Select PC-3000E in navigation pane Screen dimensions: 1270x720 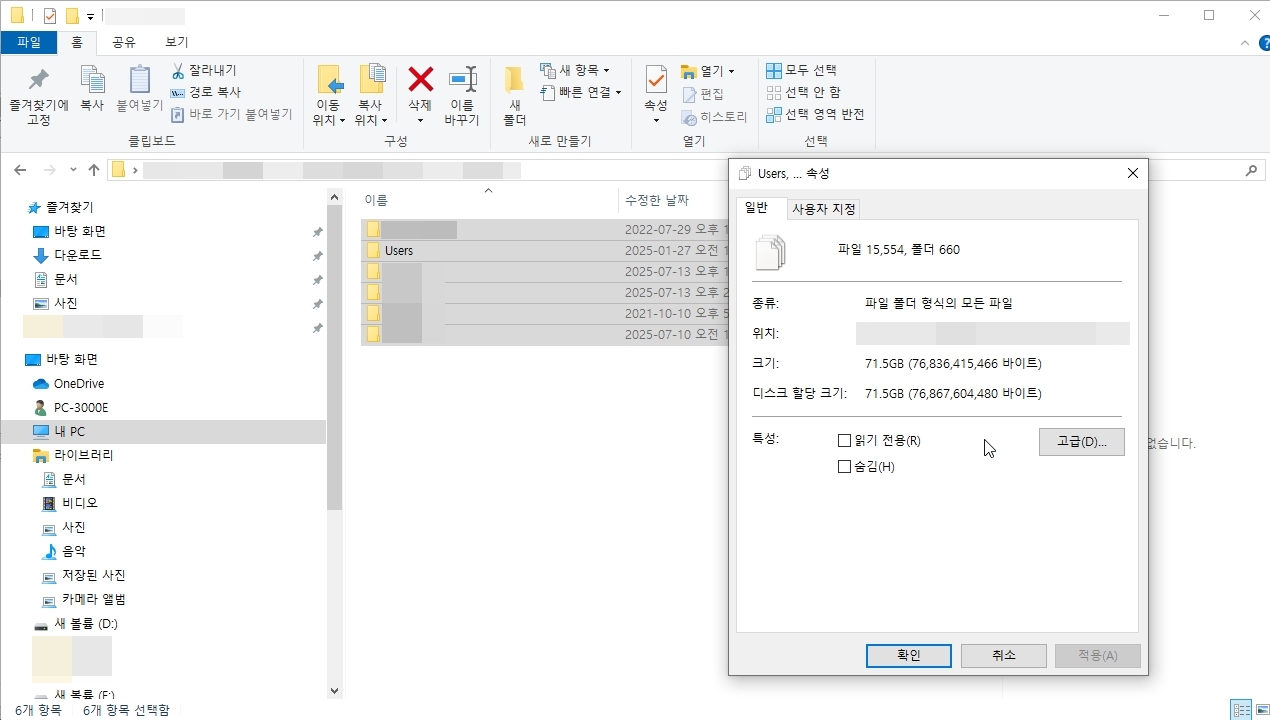(x=81, y=407)
